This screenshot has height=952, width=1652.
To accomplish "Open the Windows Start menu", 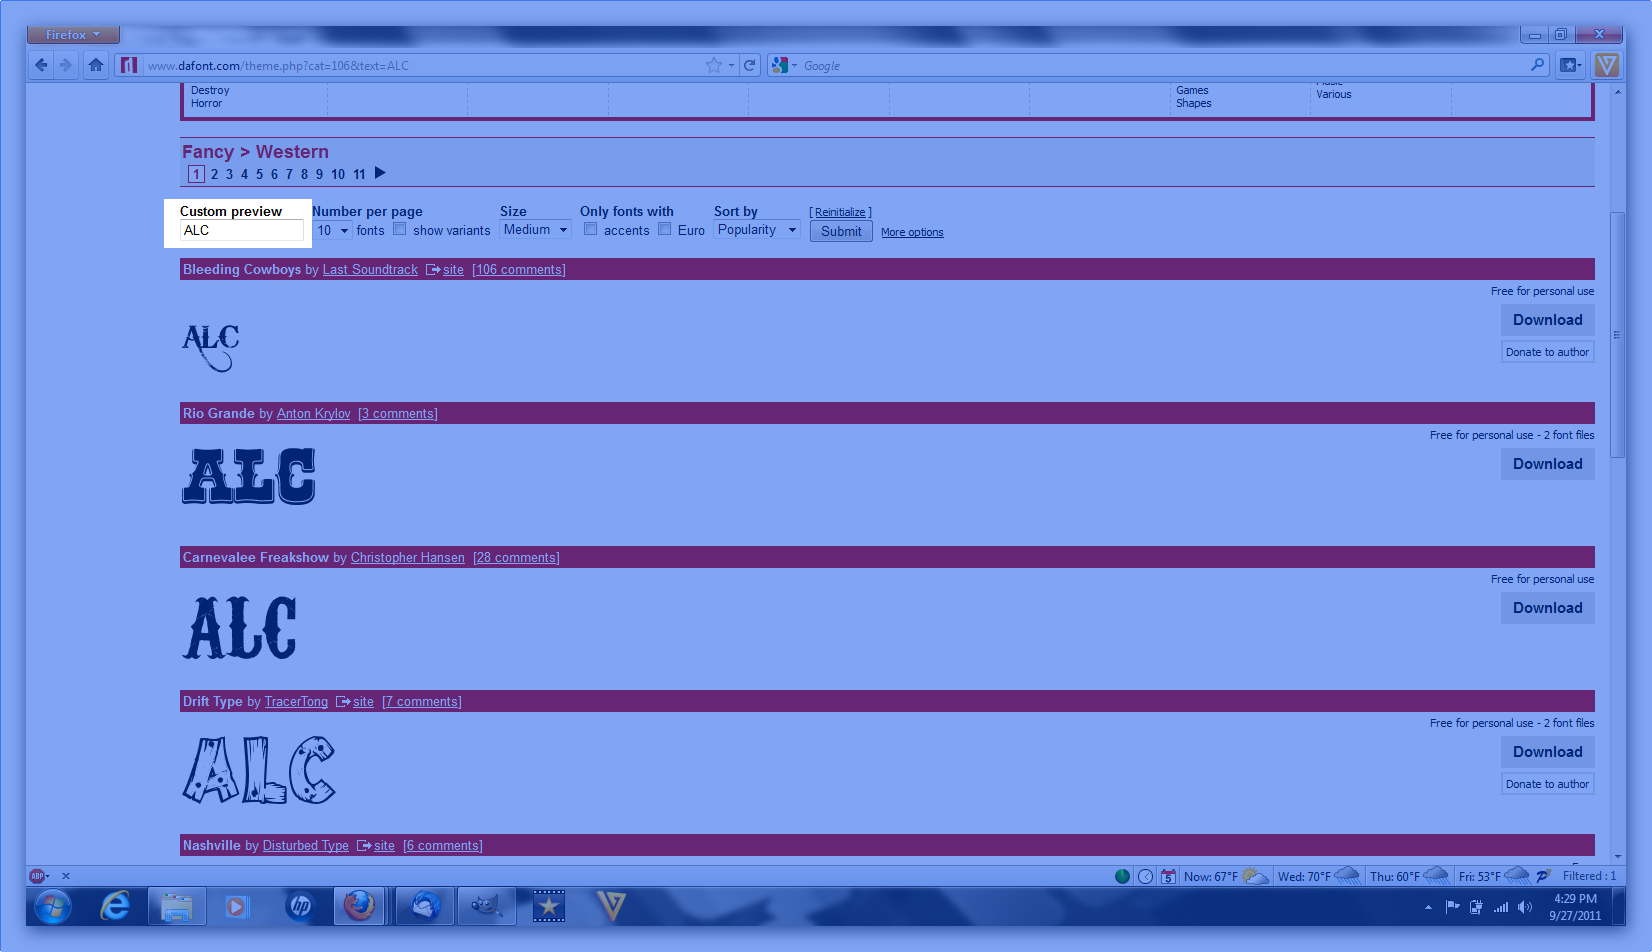I will tap(52, 907).
